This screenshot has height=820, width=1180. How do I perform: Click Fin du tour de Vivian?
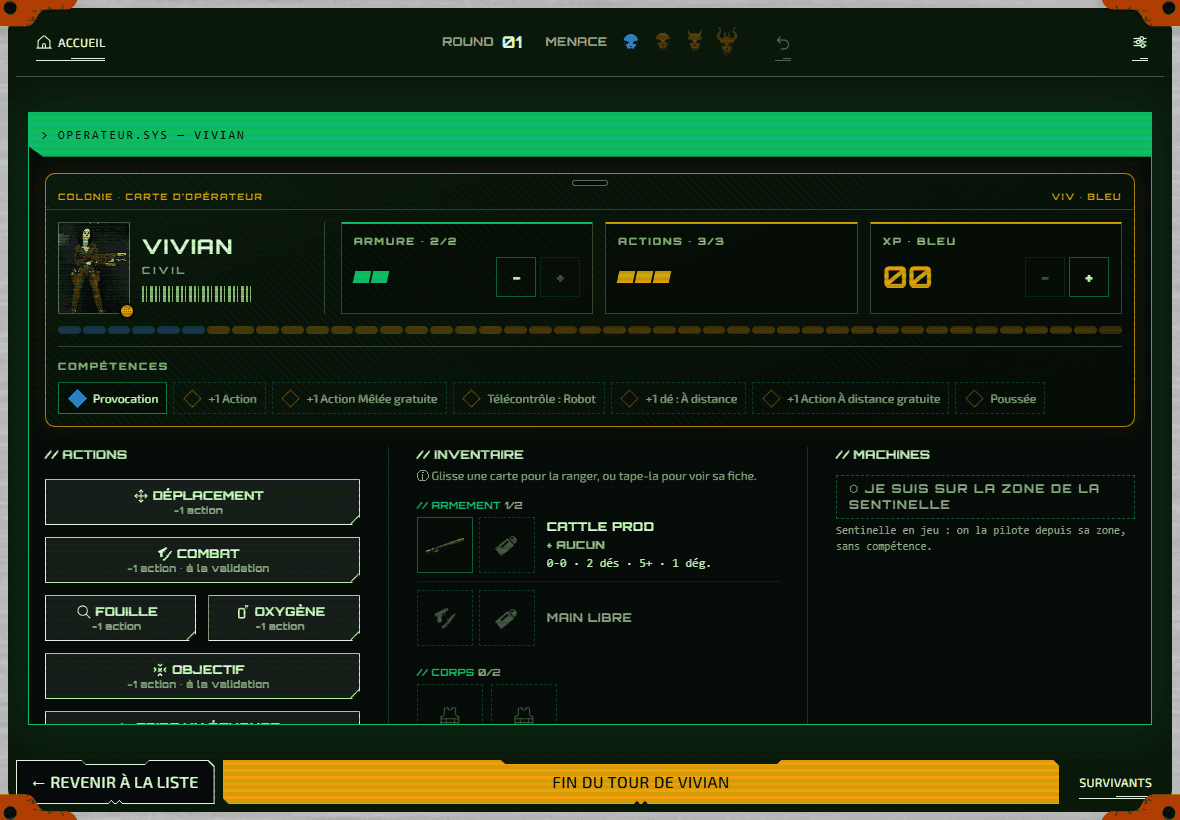point(641,782)
